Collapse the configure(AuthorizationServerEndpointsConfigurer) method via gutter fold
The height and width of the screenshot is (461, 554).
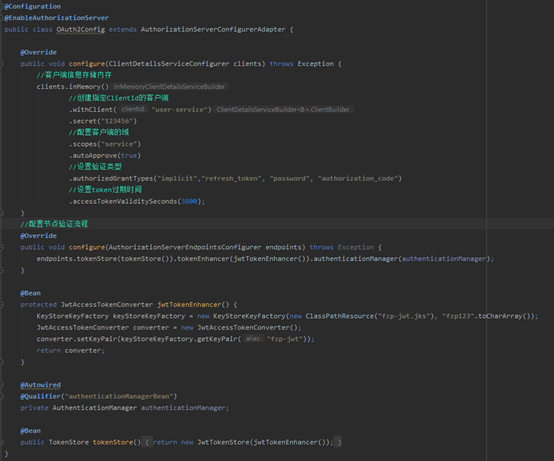[x=1, y=247]
